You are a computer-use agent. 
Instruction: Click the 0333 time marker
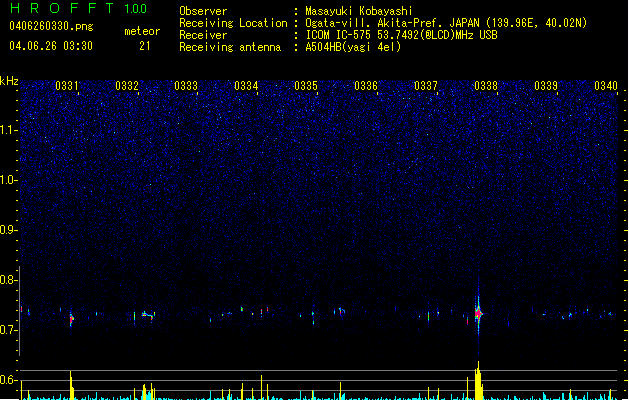(x=186, y=86)
